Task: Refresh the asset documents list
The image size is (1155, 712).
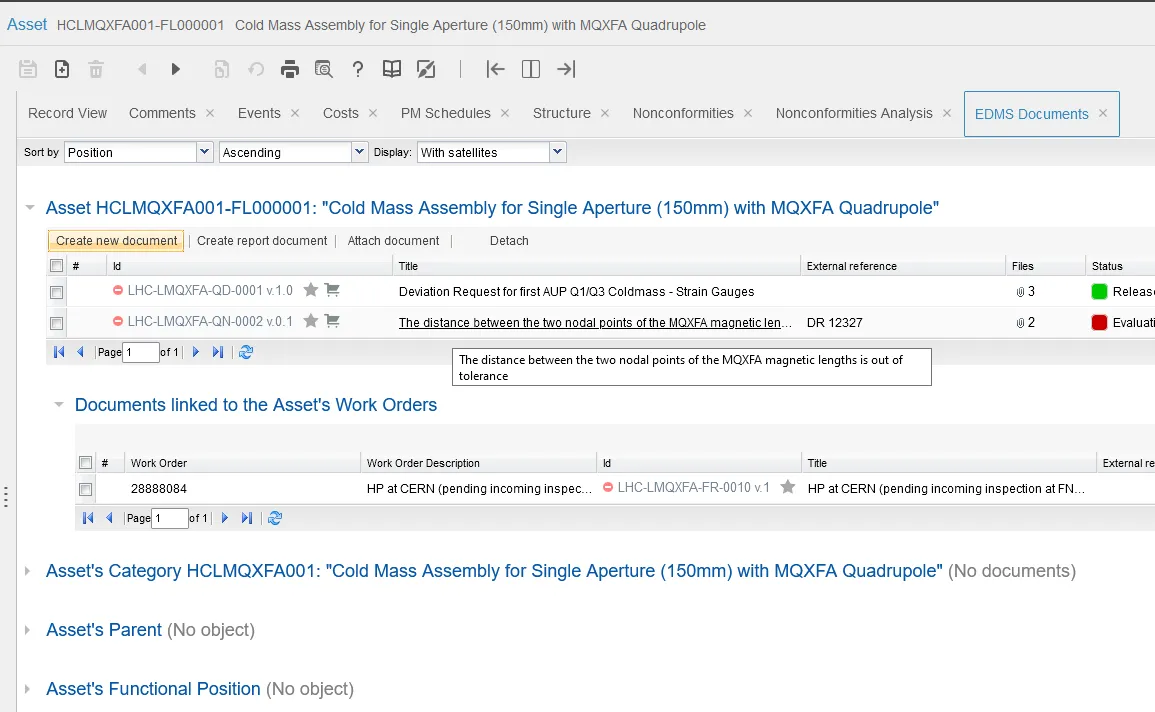Action: [x=246, y=352]
